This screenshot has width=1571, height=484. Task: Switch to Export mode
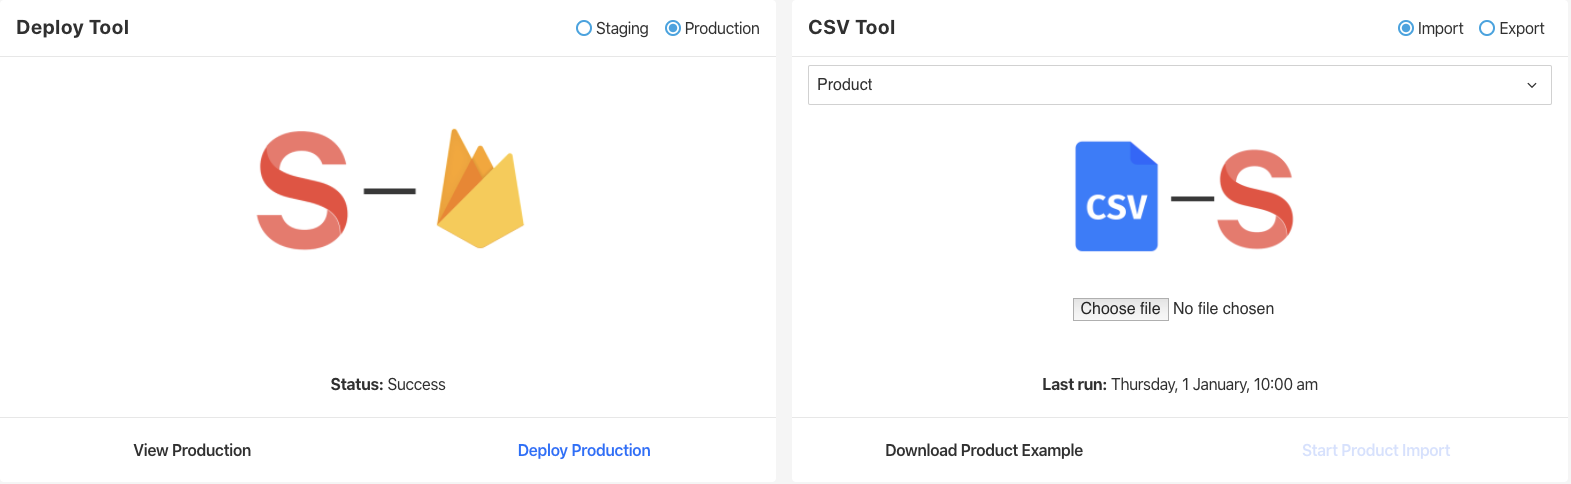coord(1487,29)
